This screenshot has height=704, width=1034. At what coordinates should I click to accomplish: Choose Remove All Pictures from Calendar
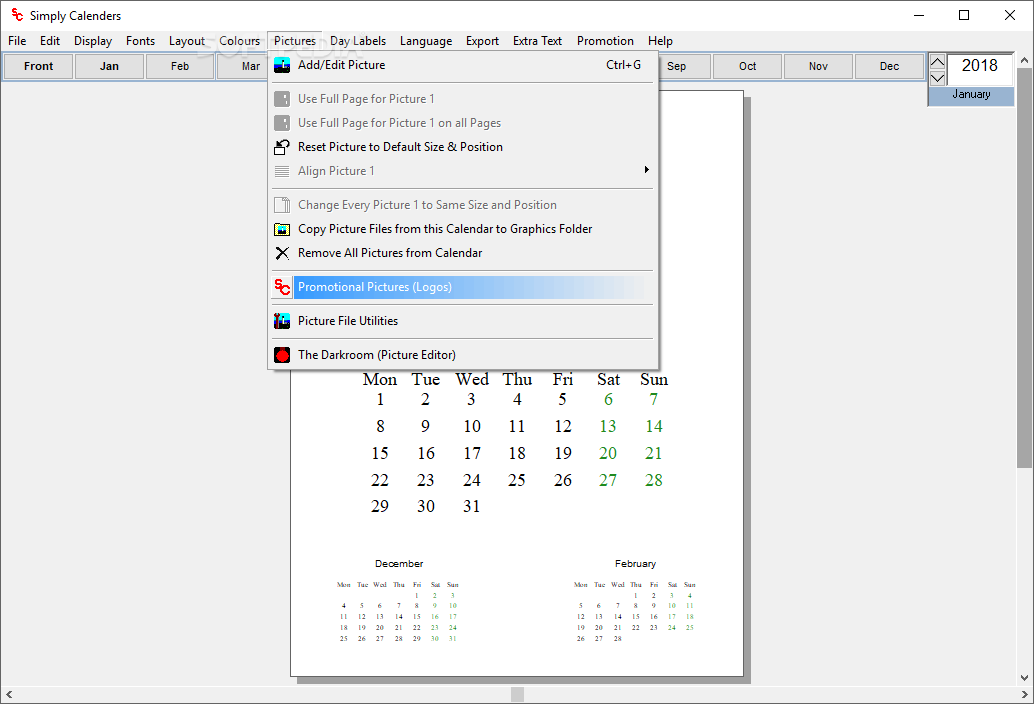tap(463, 253)
